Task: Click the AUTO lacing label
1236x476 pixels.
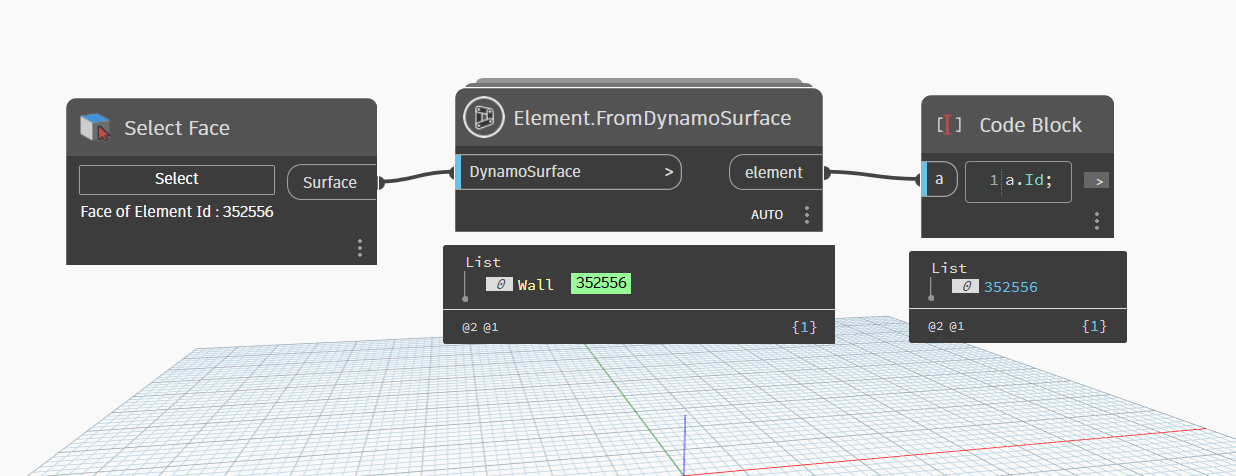Action: (x=768, y=214)
